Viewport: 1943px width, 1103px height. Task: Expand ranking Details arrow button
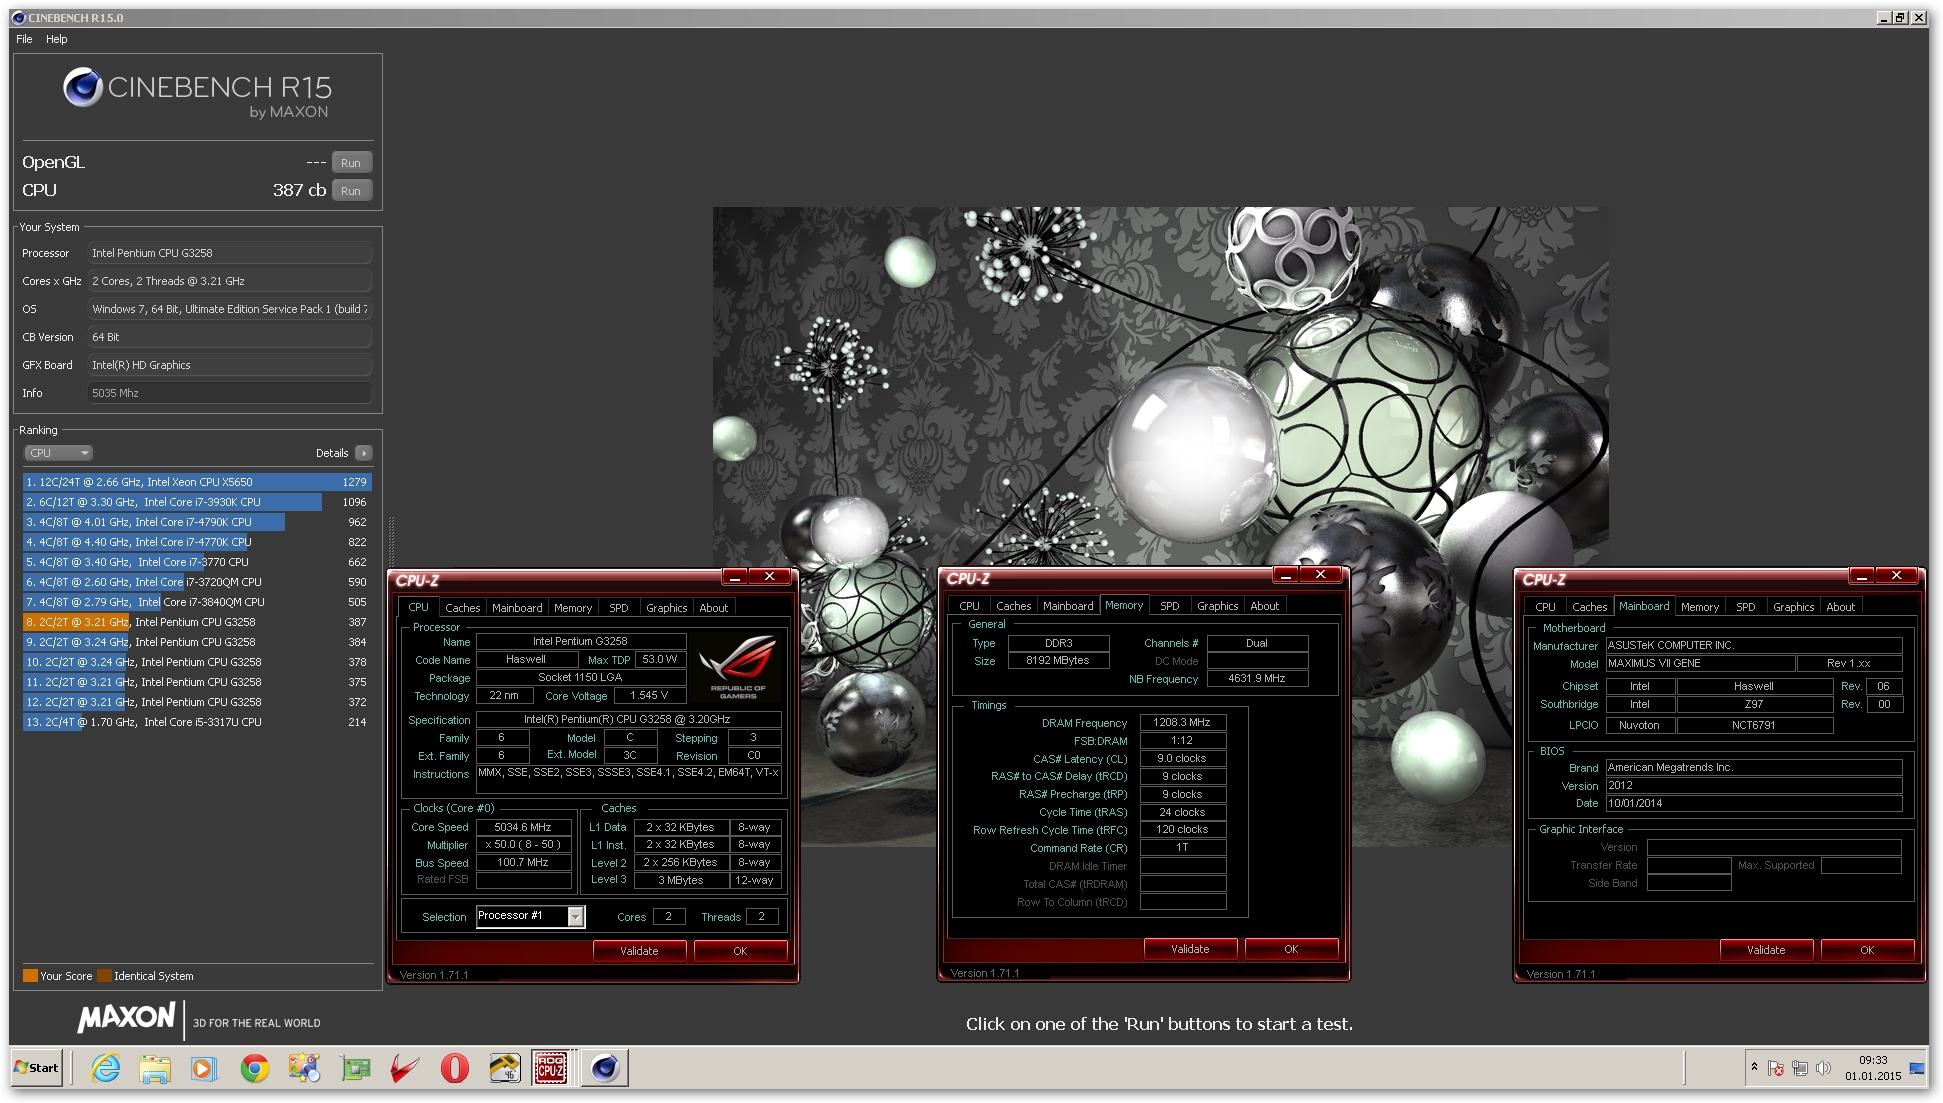click(x=363, y=453)
